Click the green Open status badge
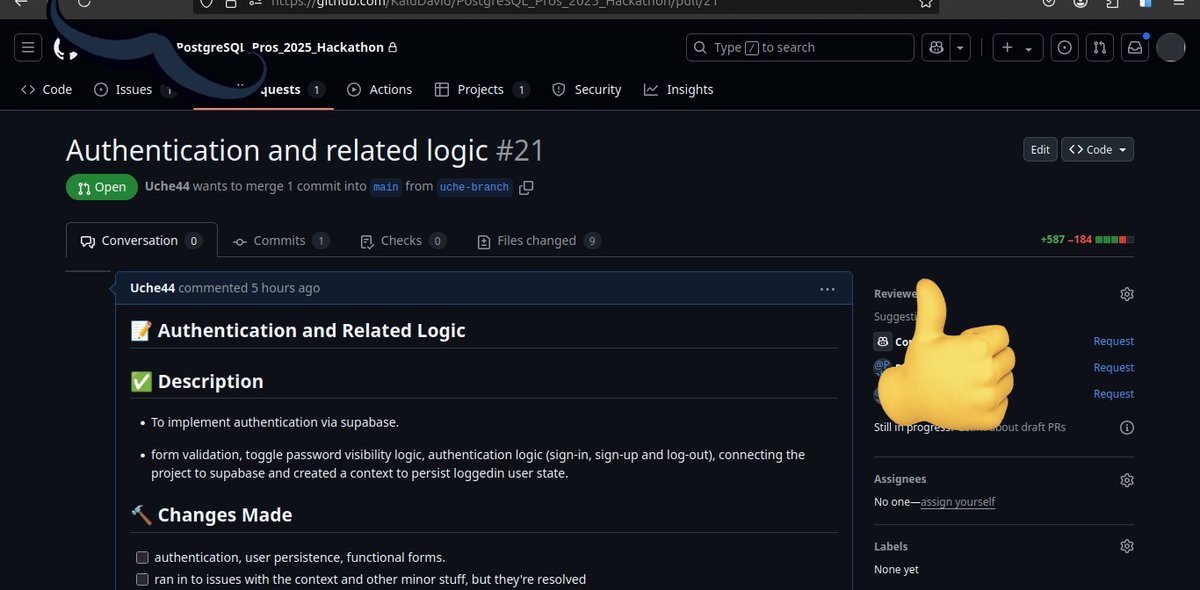The height and width of the screenshot is (590, 1200). click(x=100, y=187)
